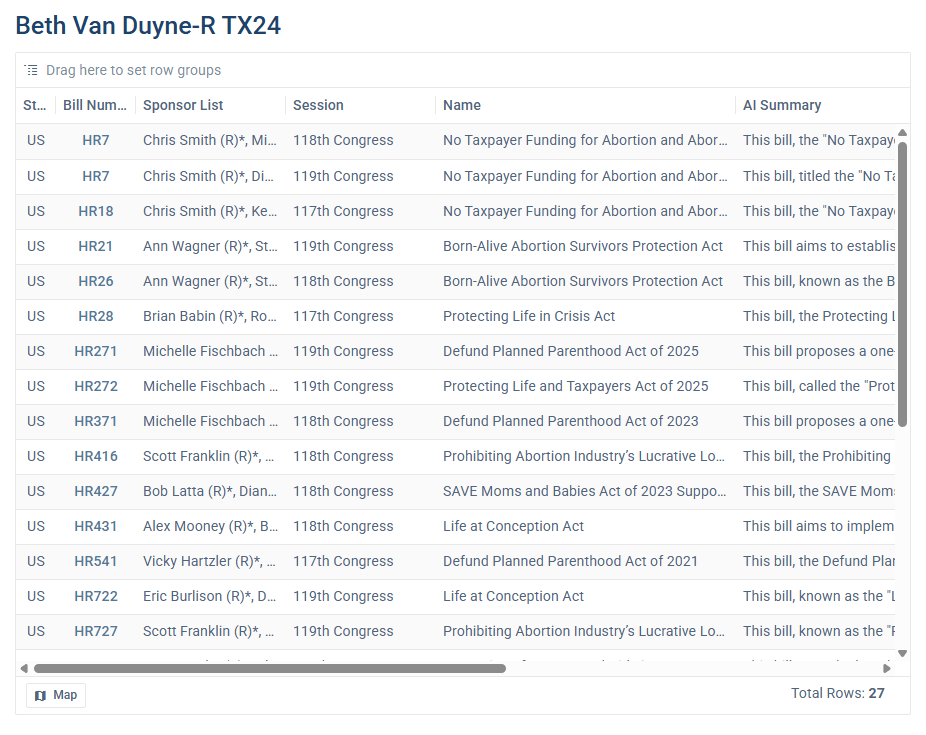Click the vertical scrollbar thumb
The height and width of the screenshot is (735, 926).
click(902, 285)
